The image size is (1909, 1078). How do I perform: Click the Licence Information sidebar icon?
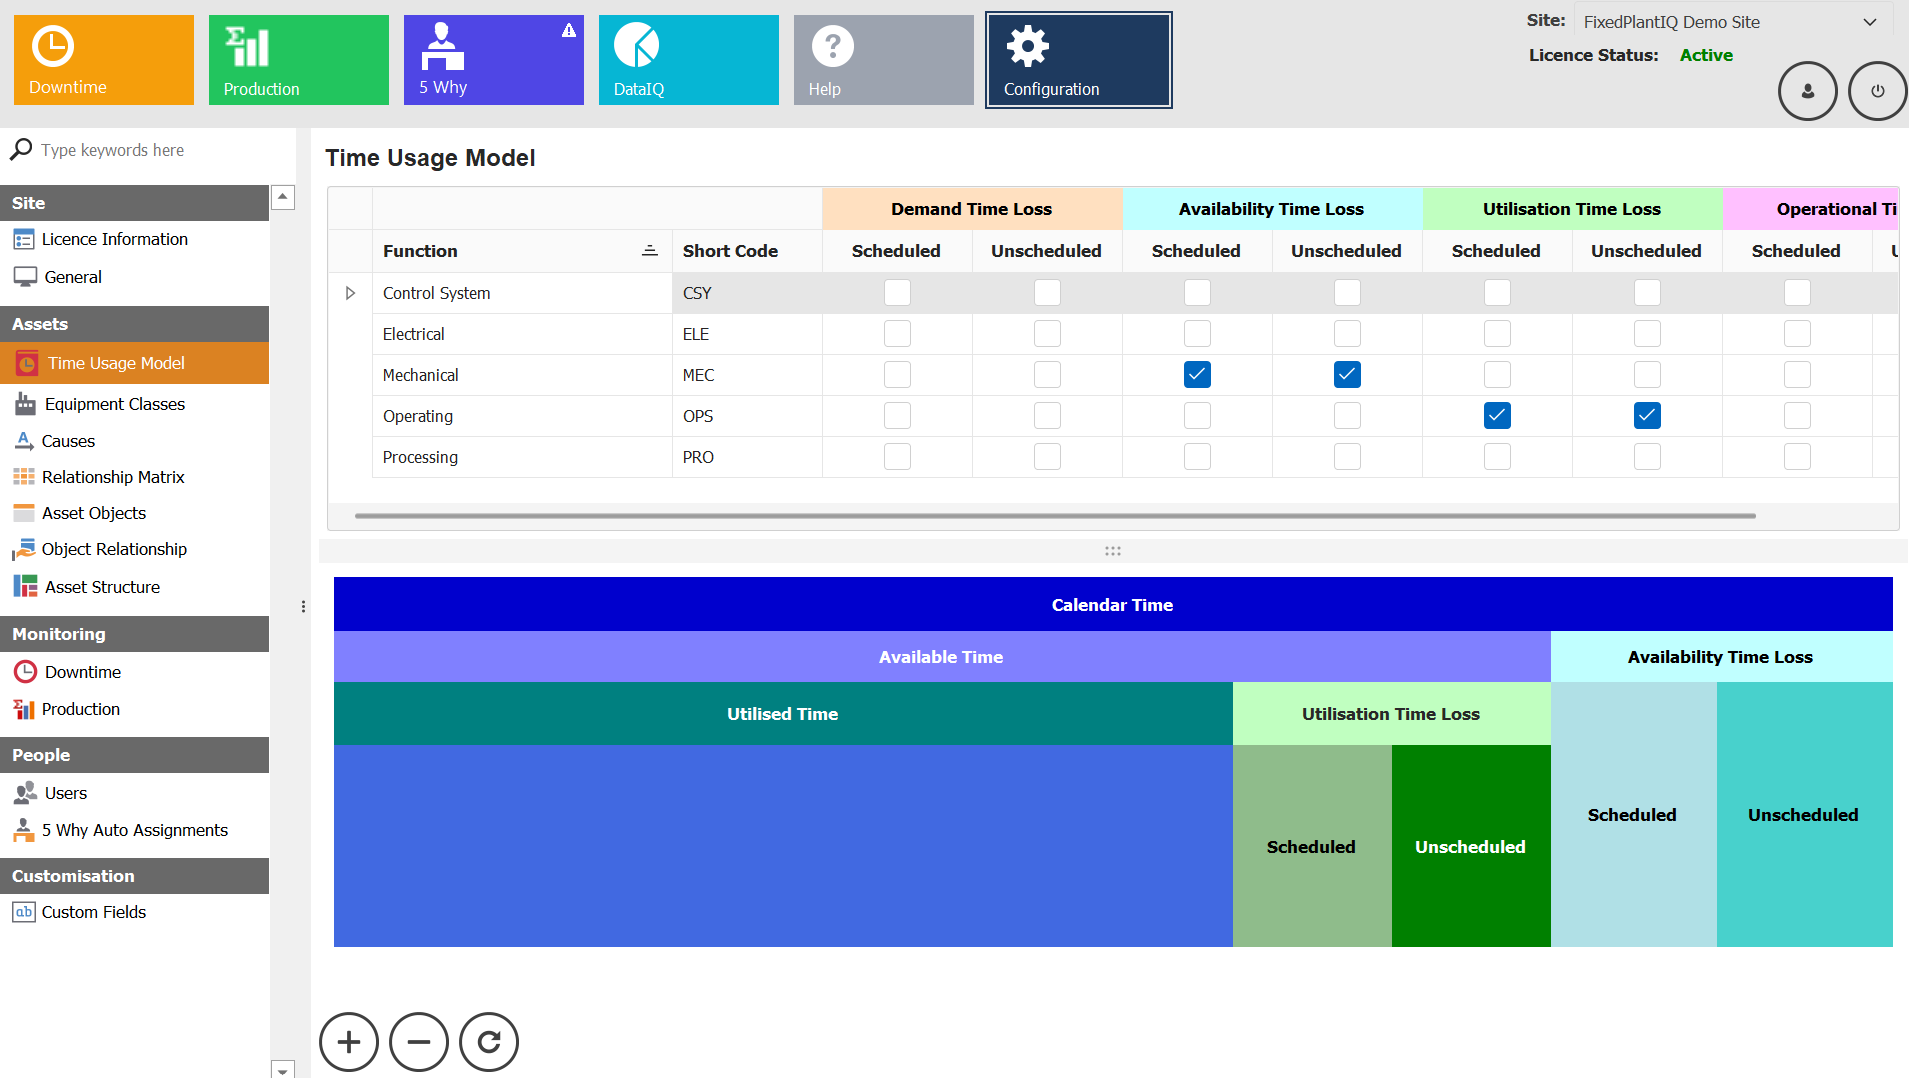click(24, 240)
